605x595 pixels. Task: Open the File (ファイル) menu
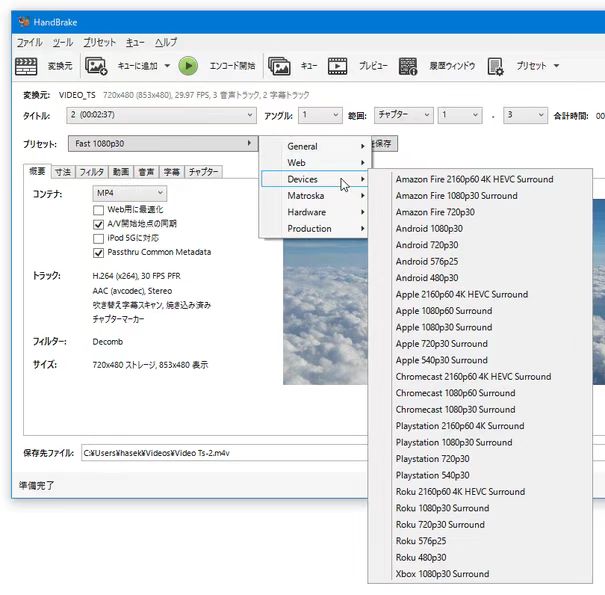pos(29,42)
